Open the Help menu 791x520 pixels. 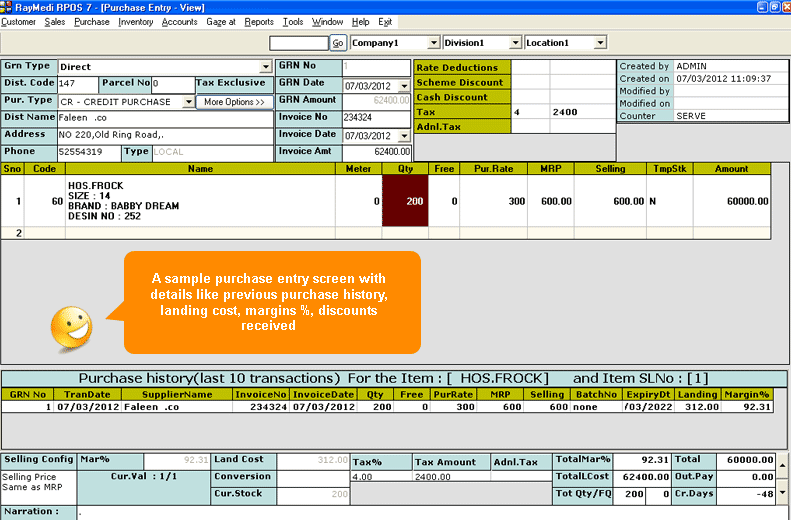coord(360,22)
